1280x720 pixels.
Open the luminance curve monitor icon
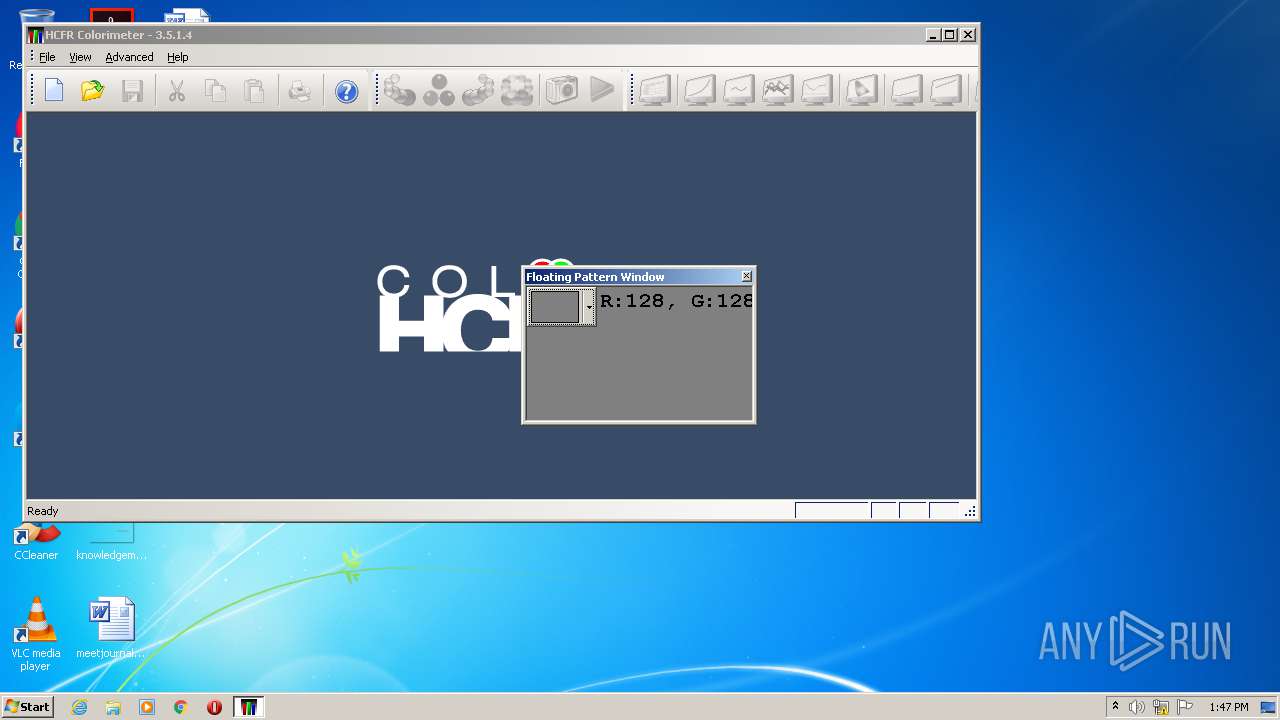click(698, 90)
